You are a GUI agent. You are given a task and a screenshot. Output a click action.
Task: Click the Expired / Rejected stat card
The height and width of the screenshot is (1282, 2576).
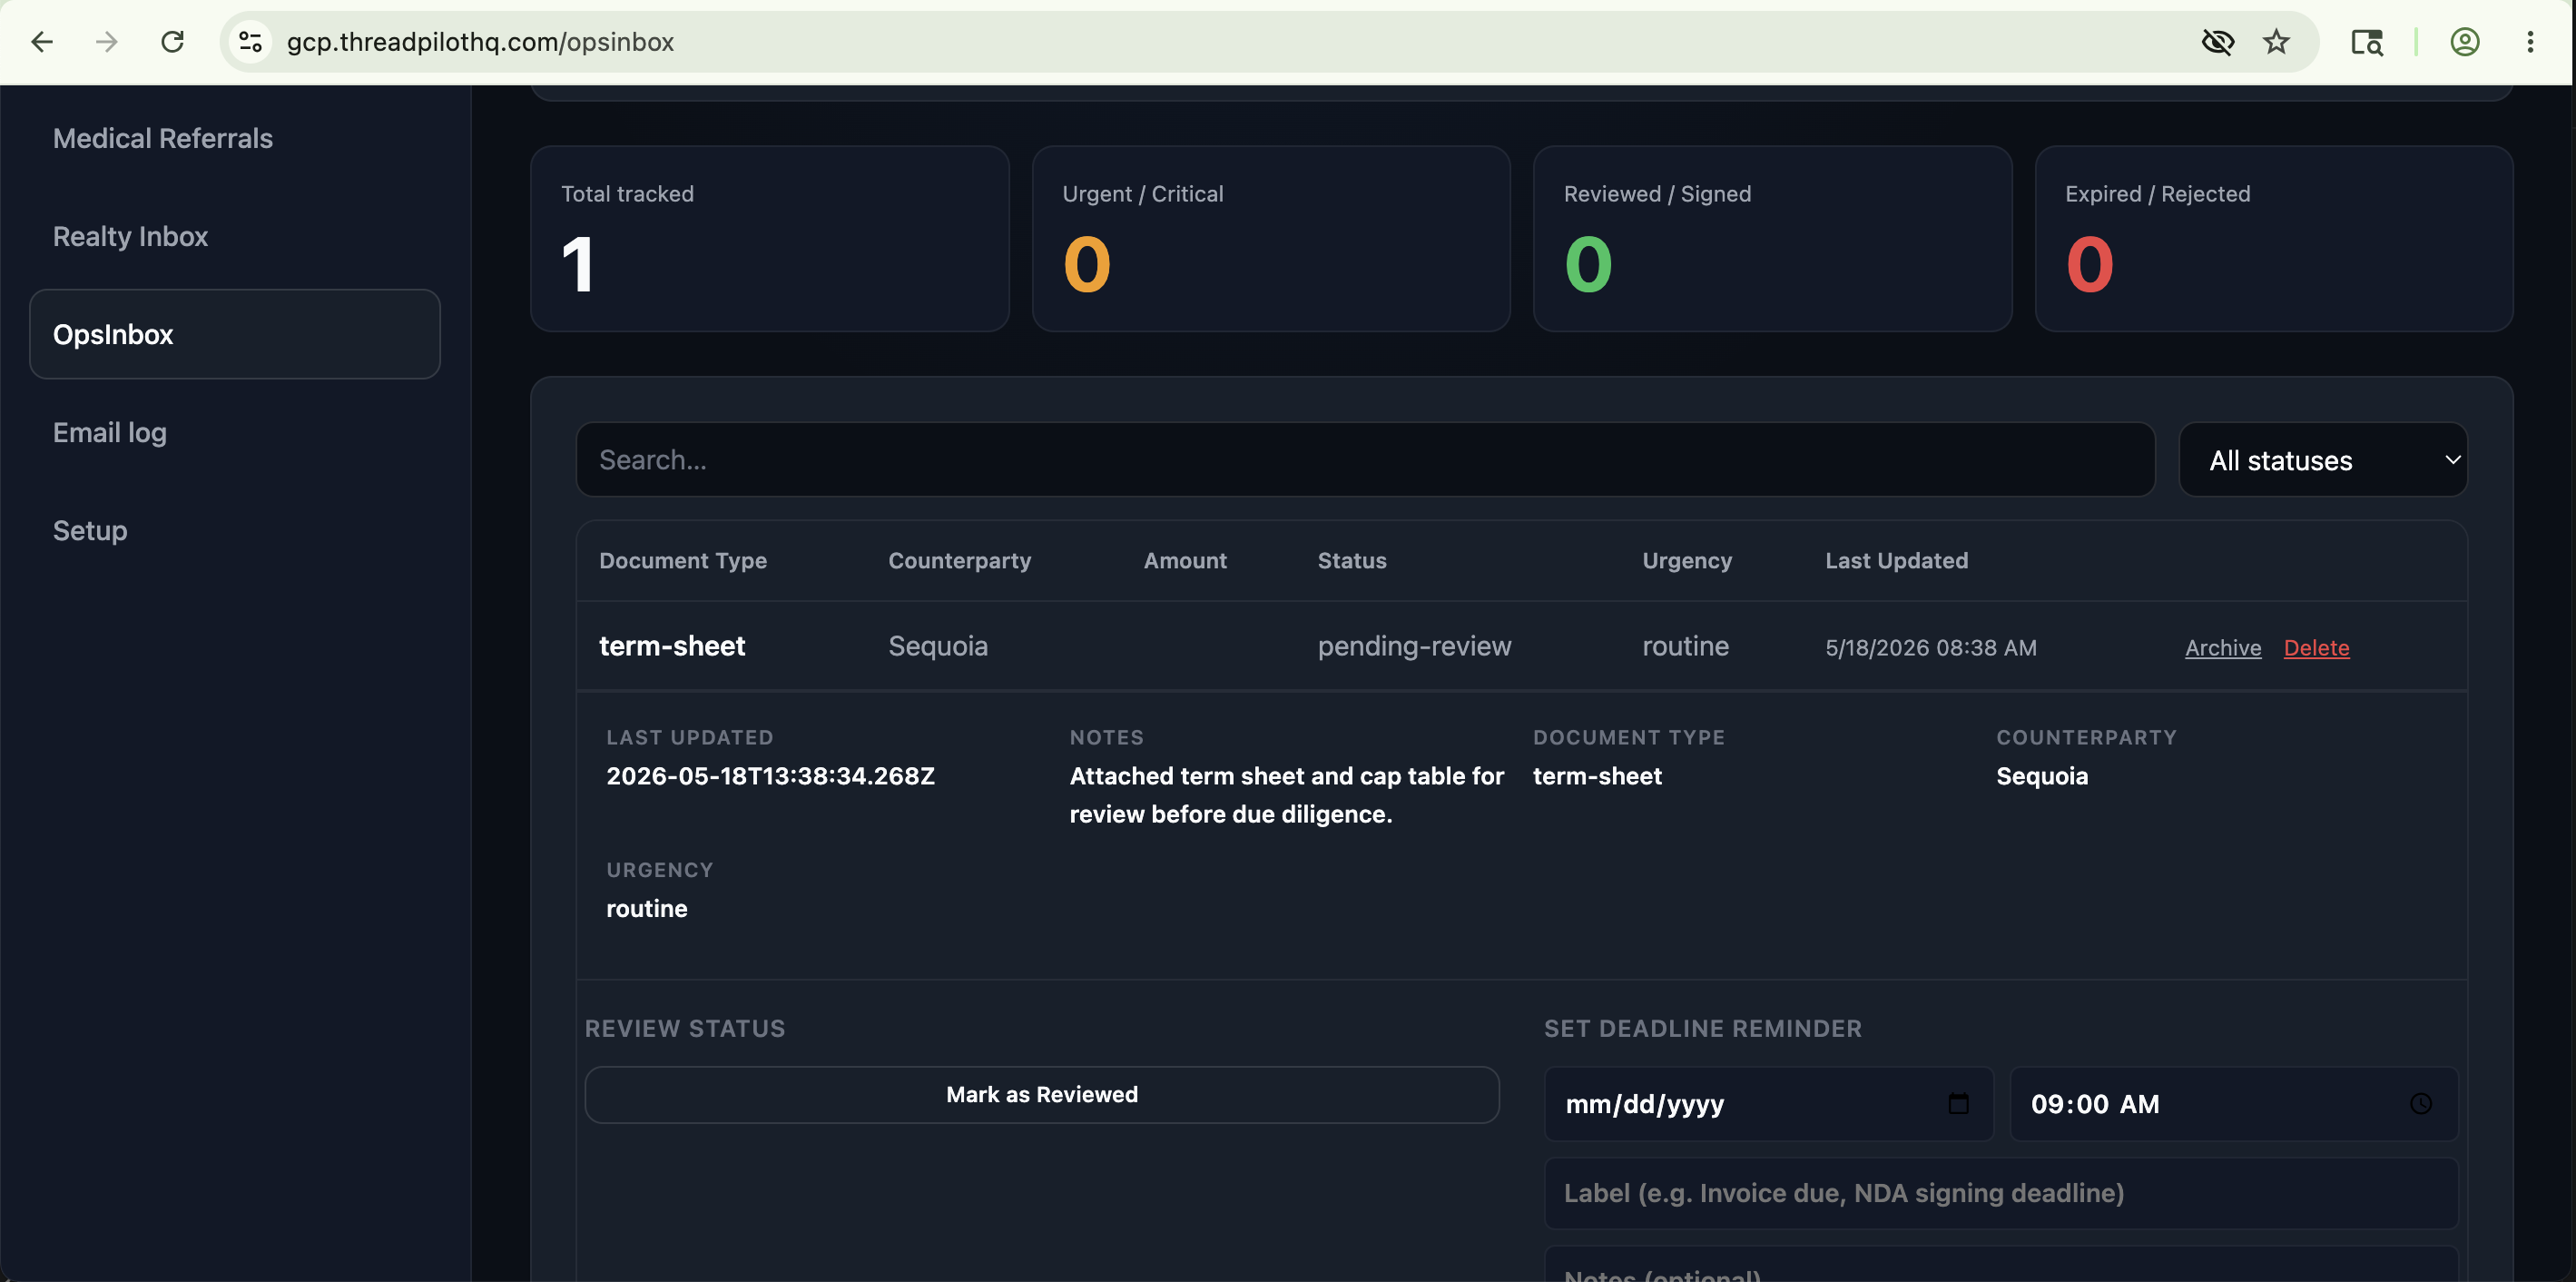click(x=2273, y=239)
